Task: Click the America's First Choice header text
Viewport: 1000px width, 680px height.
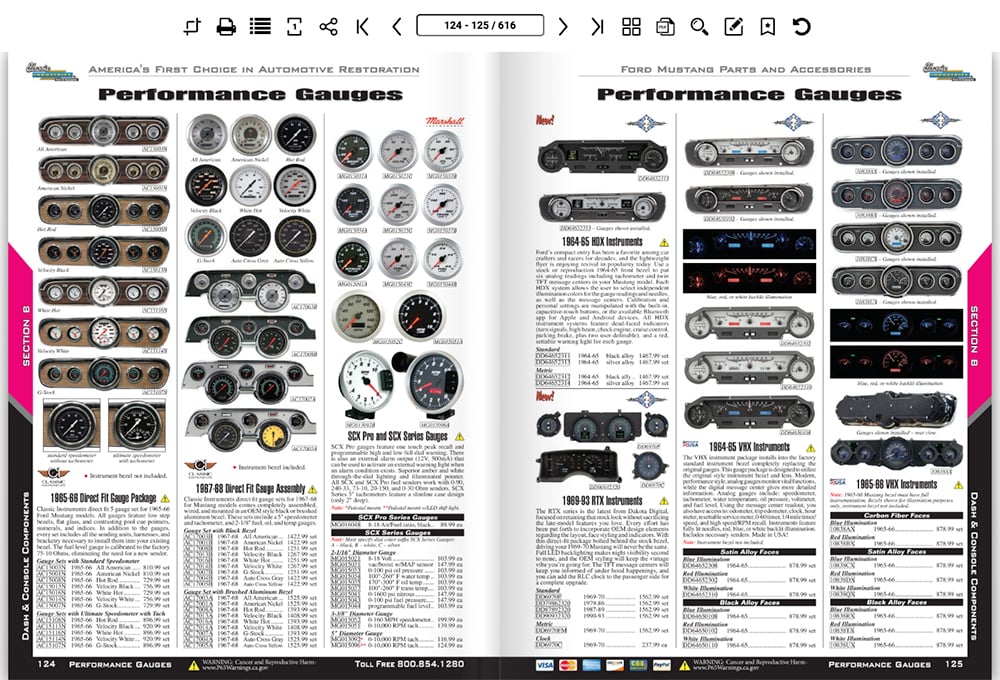Action: tap(254, 70)
